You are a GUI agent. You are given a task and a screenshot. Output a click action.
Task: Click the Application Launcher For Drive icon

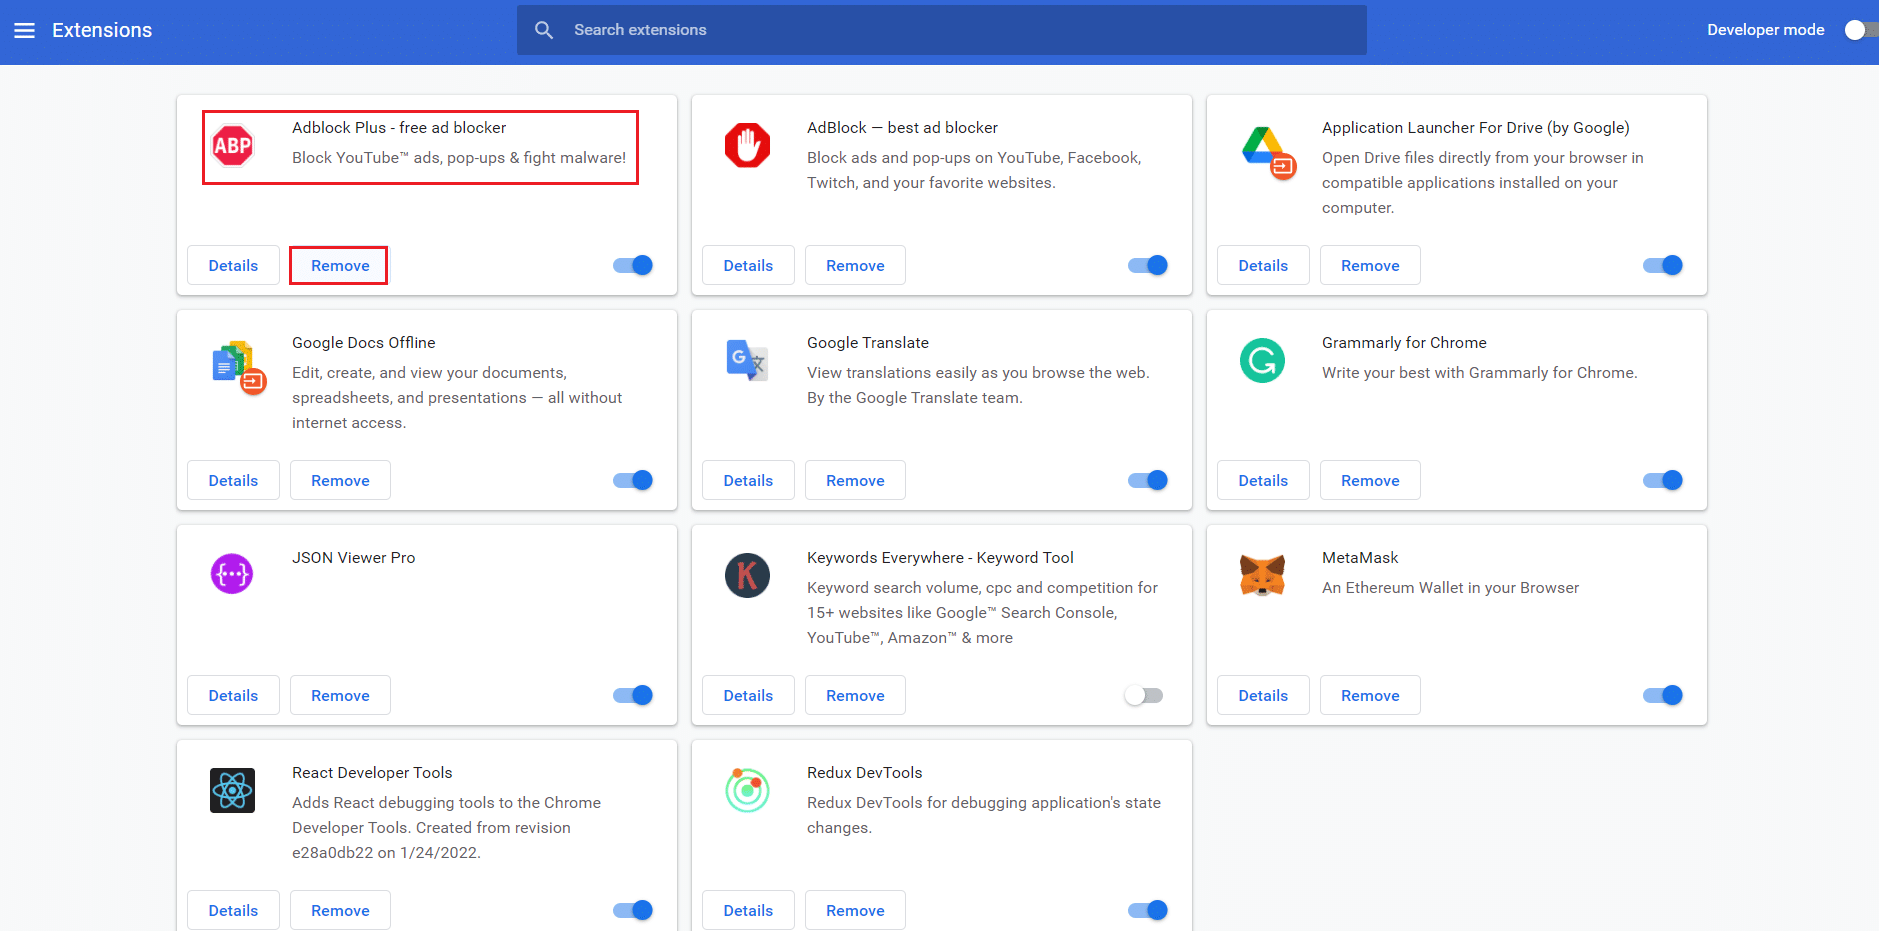1269,152
